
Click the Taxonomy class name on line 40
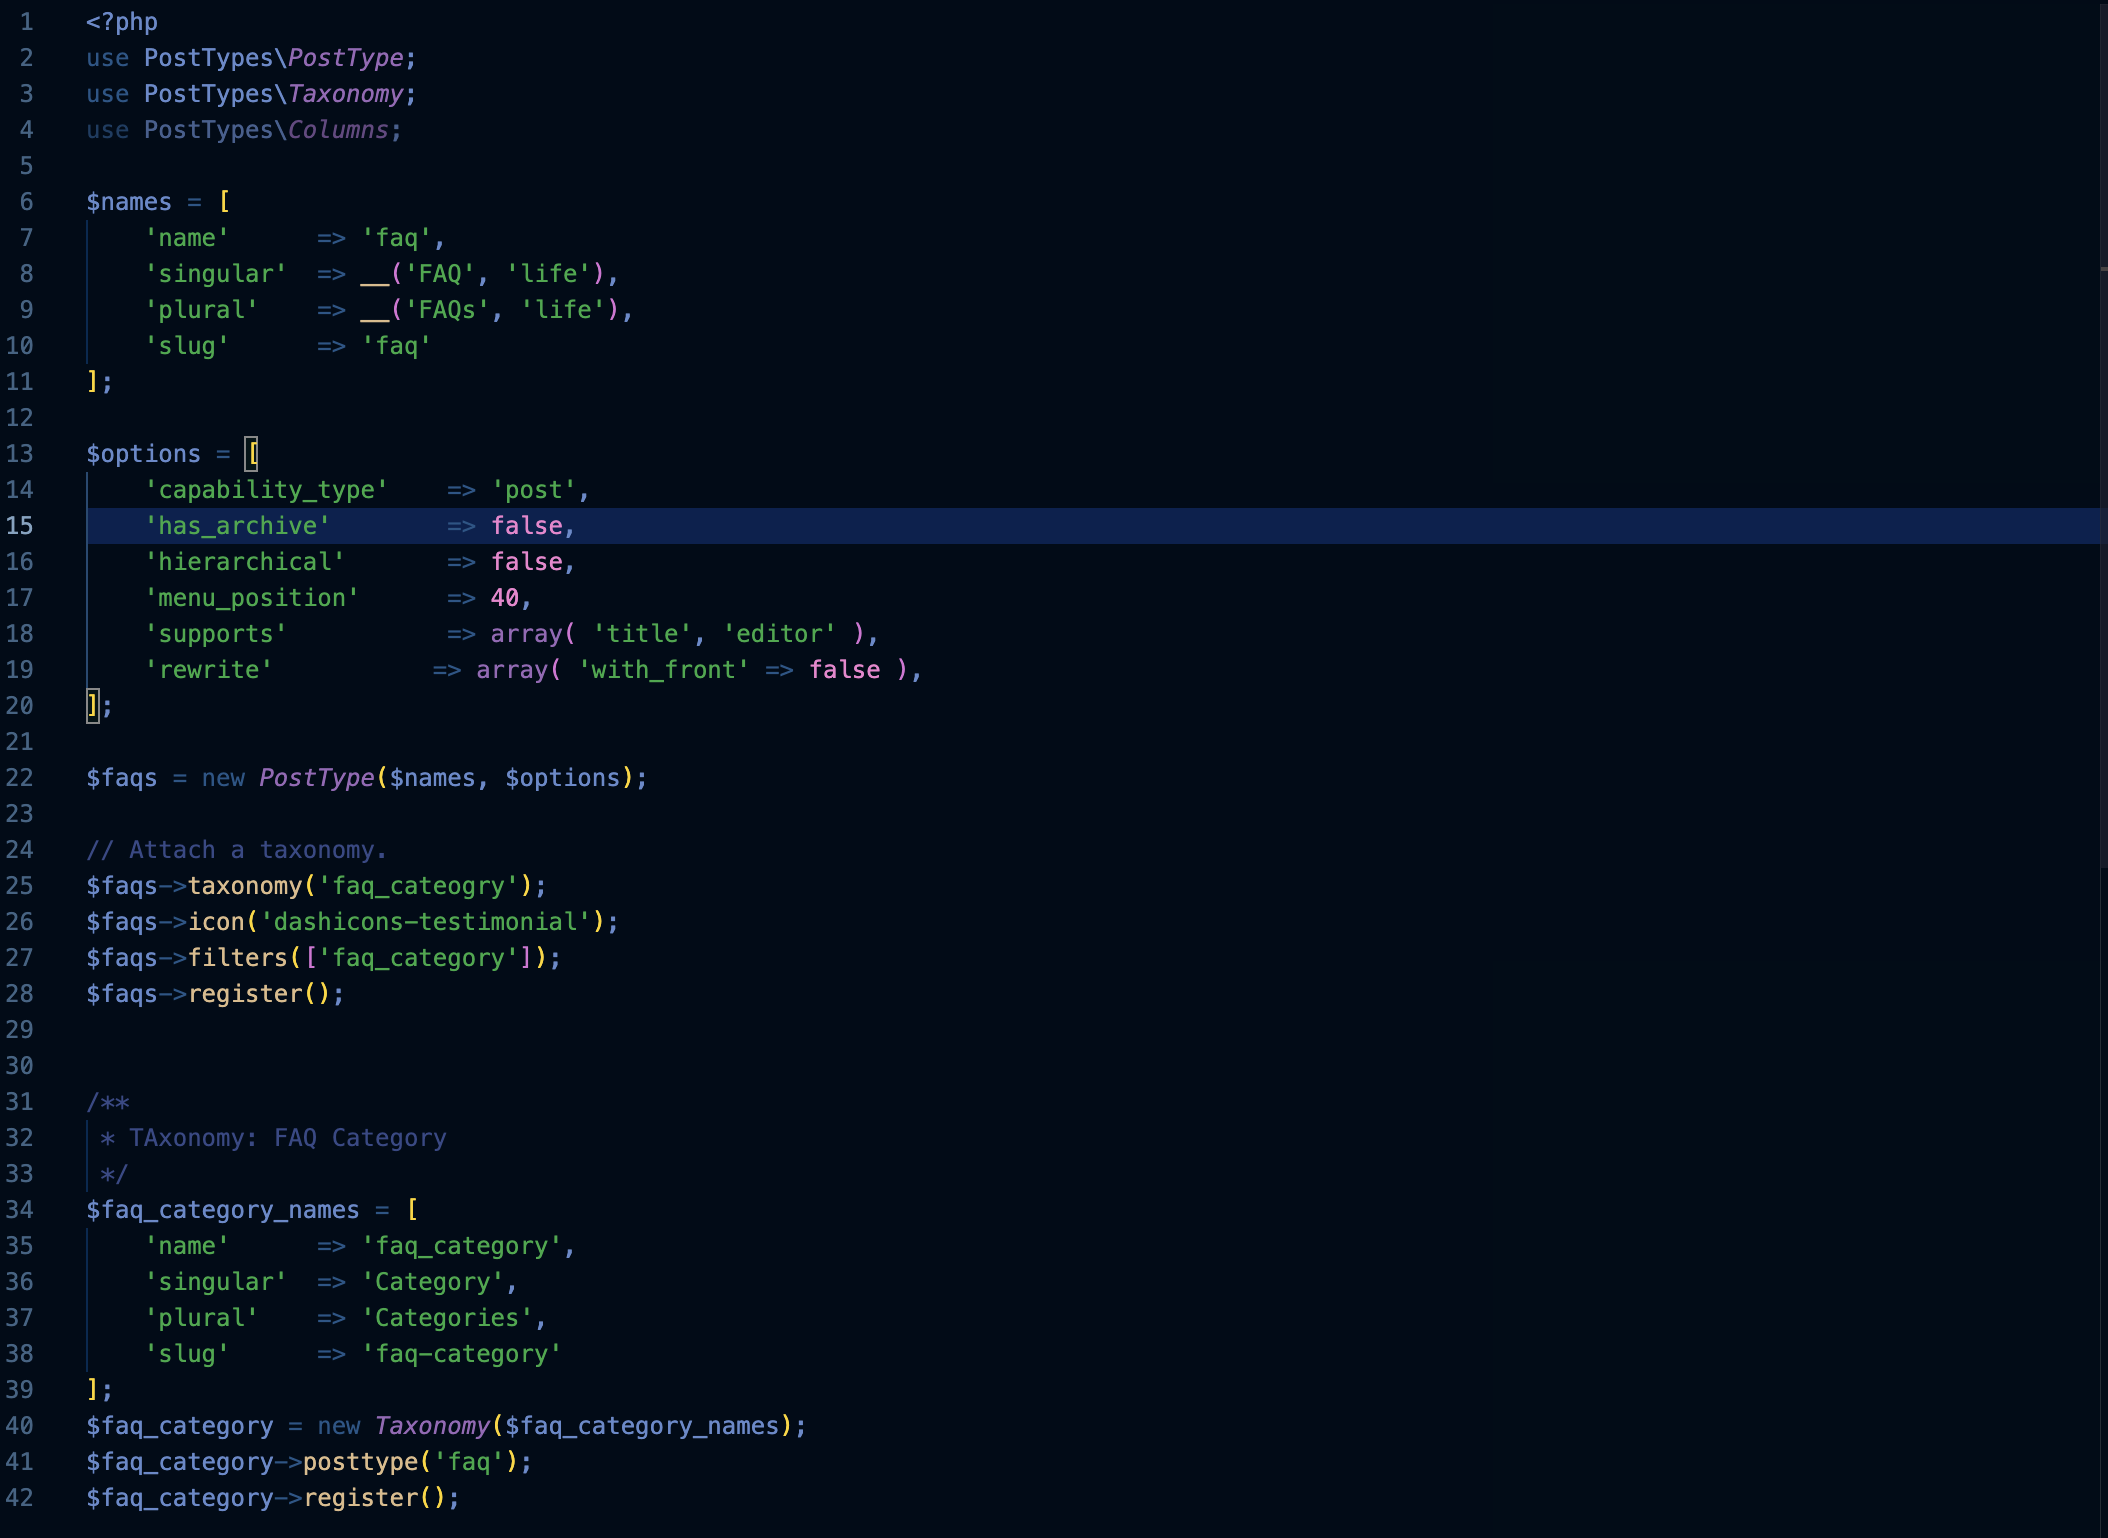point(432,1425)
